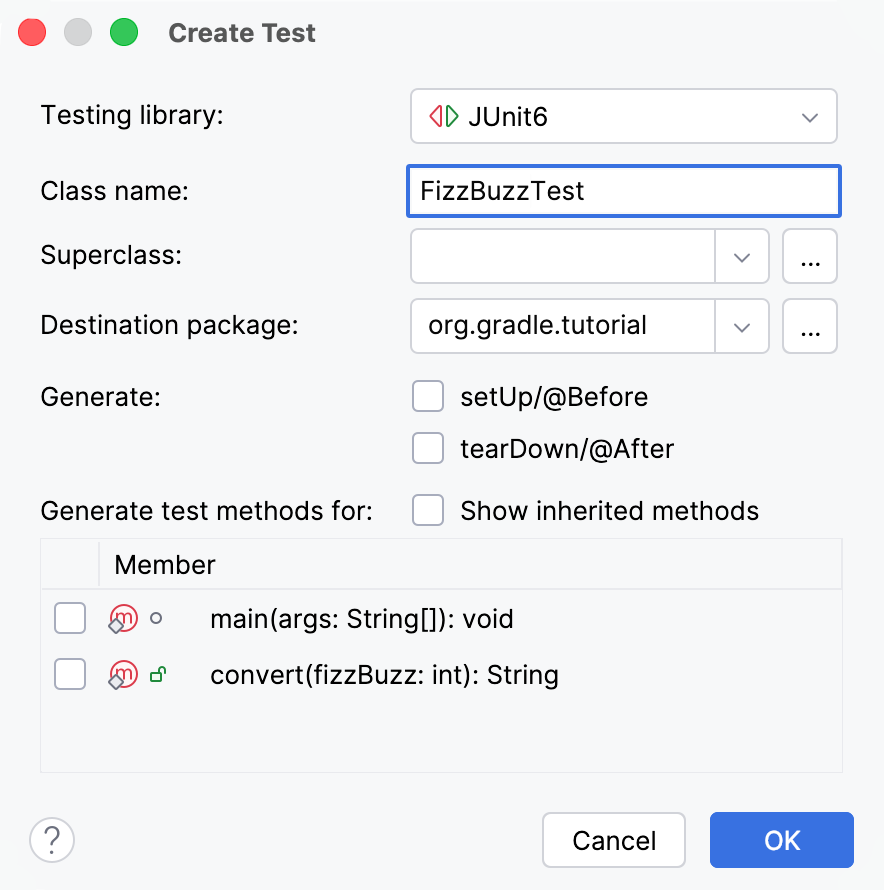Screen dimensions: 884x890
Task: Open the Destination package dropdown
Action: point(742,326)
